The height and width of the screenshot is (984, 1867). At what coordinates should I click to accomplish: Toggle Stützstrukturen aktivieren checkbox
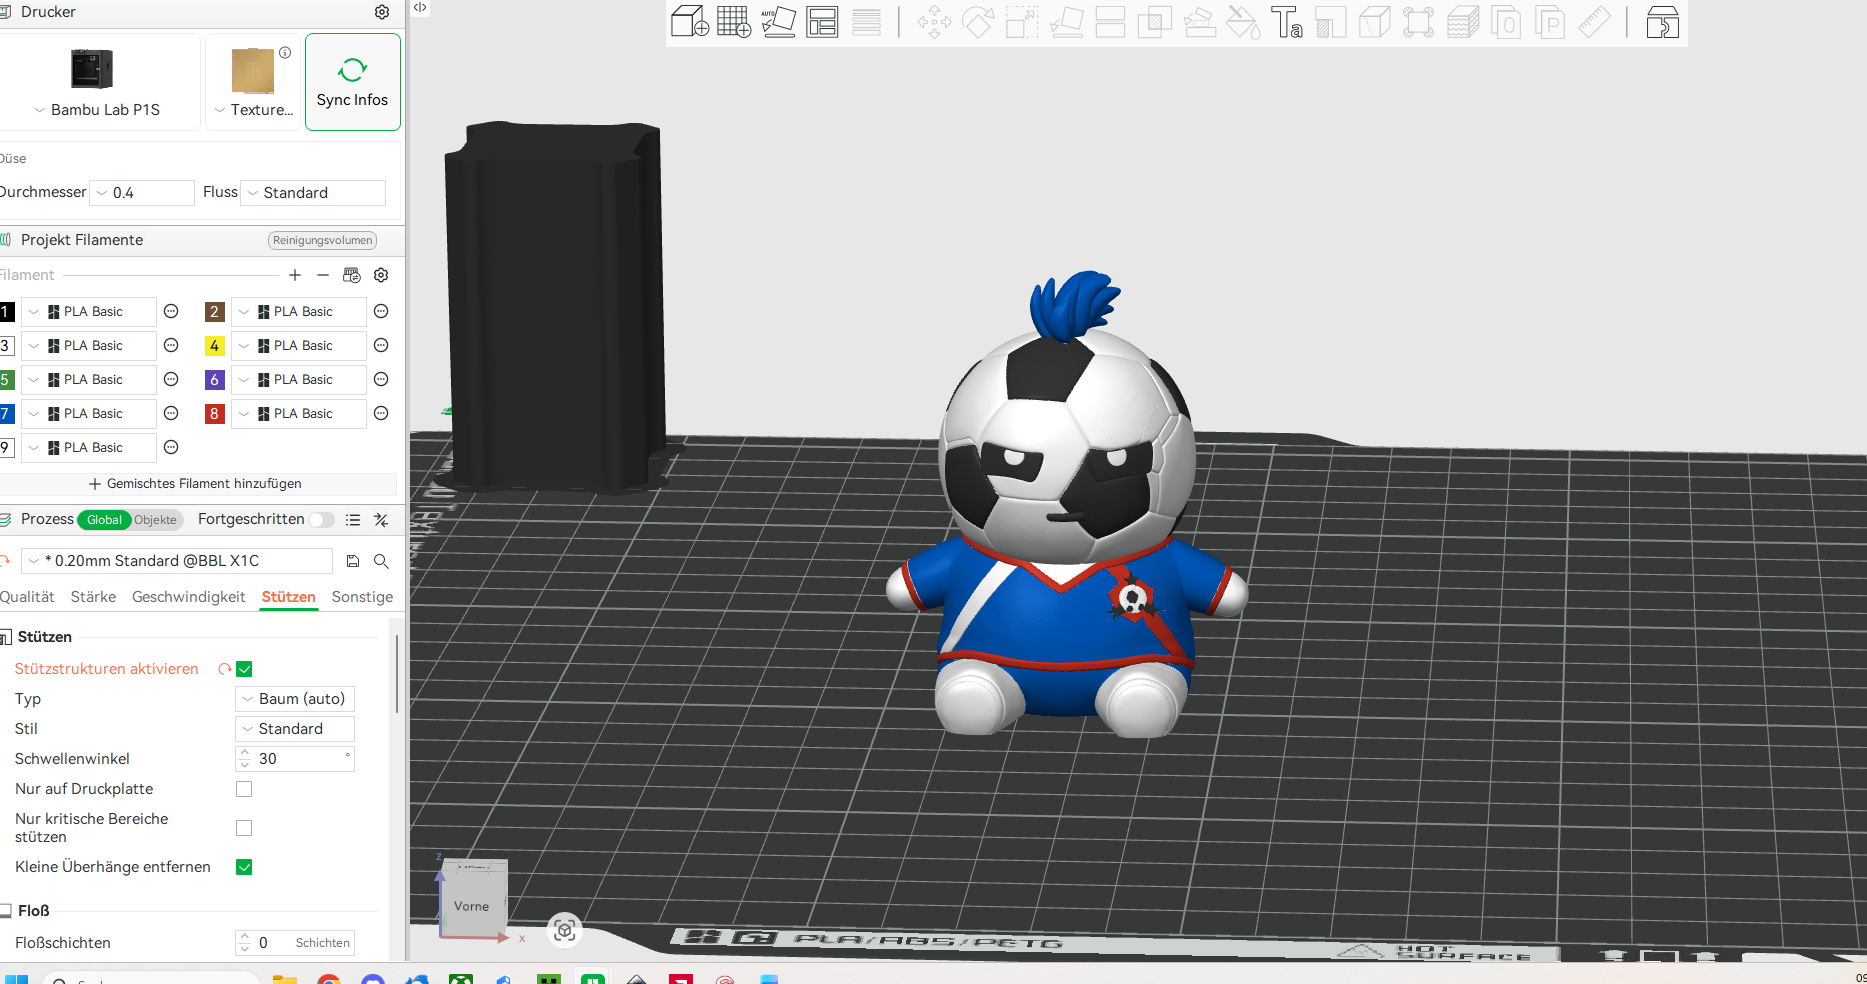click(244, 669)
